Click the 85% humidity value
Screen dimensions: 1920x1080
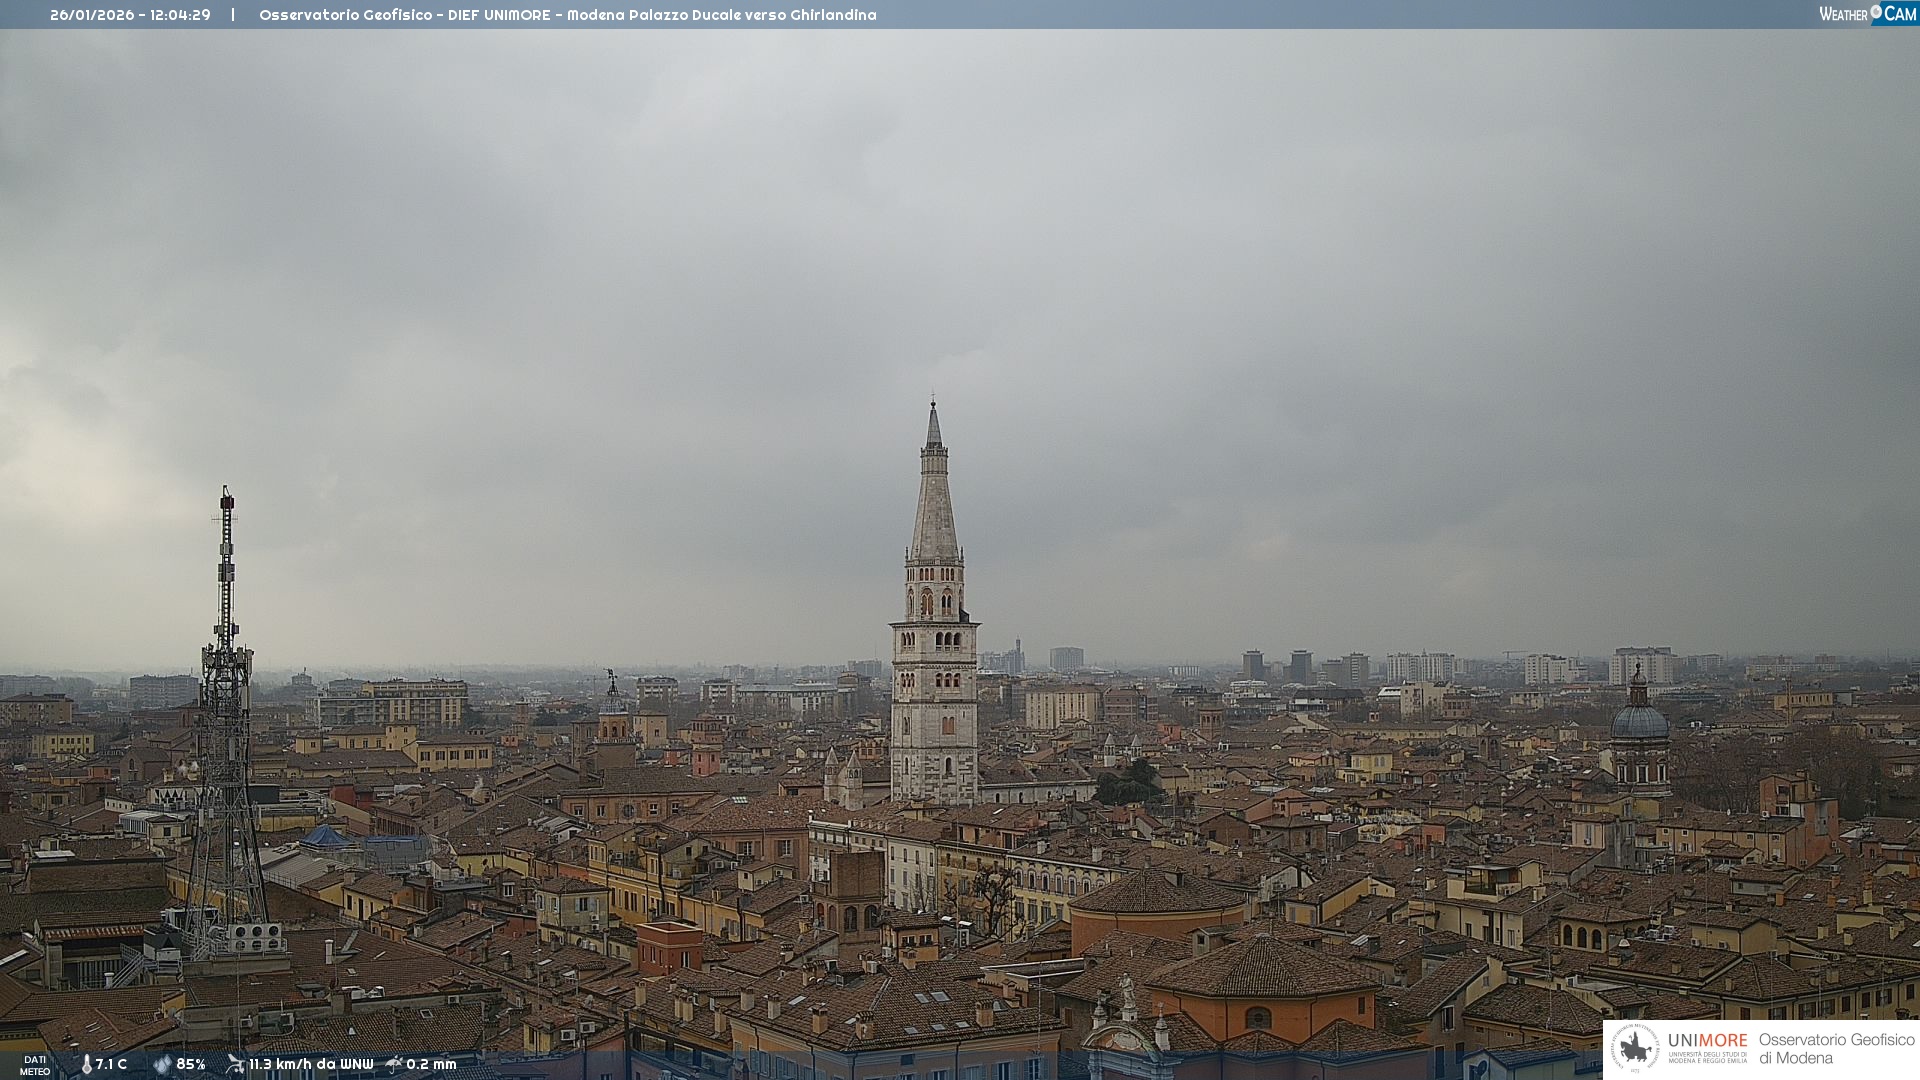(191, 1064)
